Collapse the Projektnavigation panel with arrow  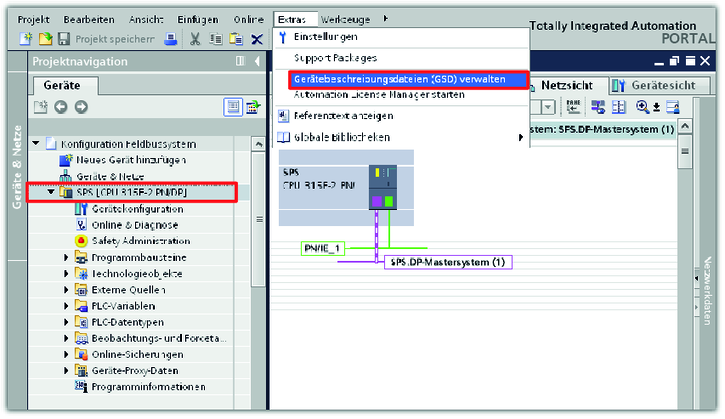point(254,62)
